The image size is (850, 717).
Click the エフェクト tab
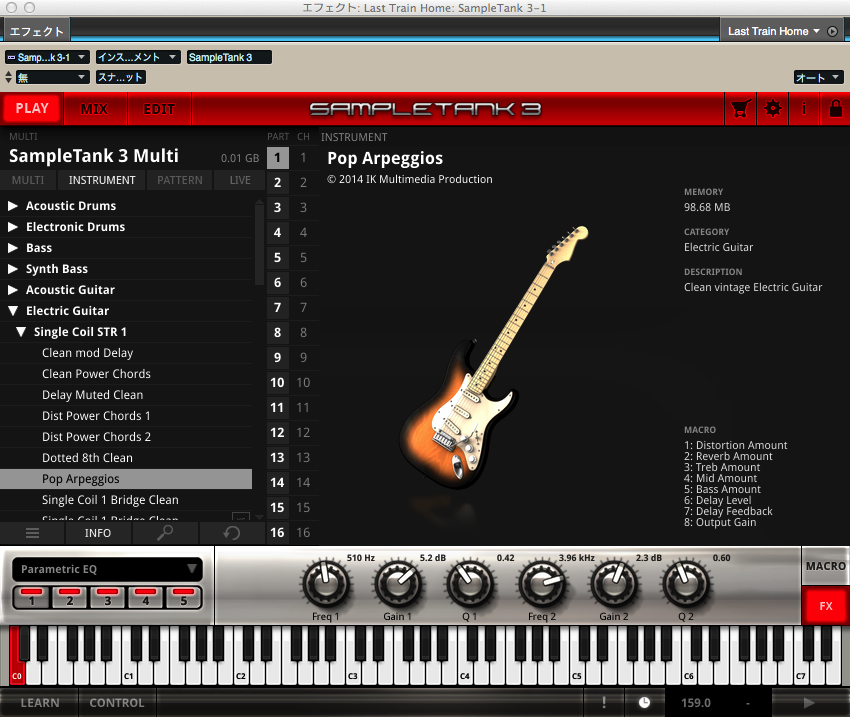pyautogui.click(x=37, y=31)
